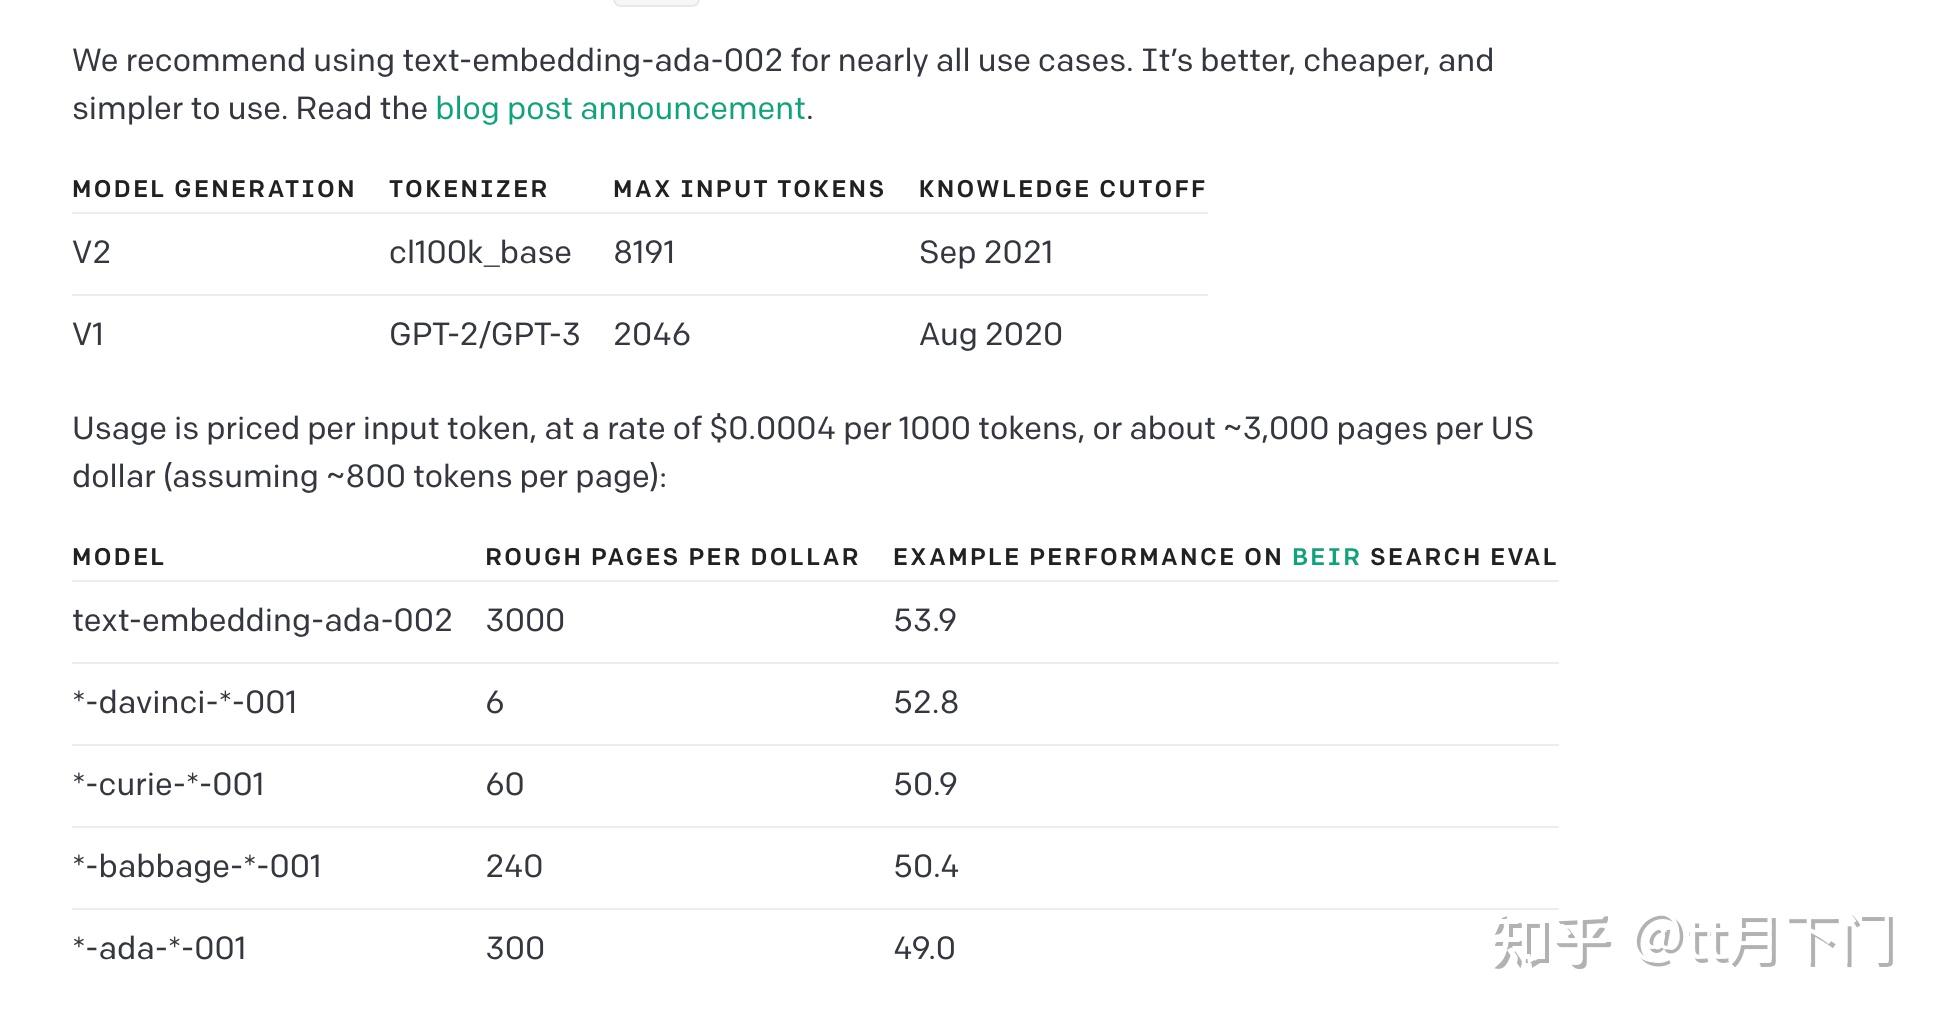Viewport: 1946px width, 1020px height.
Task: Click the GPT-2/GPT-3 tokenizer cell
Action: pyautogui.click(x=484, y=334)
